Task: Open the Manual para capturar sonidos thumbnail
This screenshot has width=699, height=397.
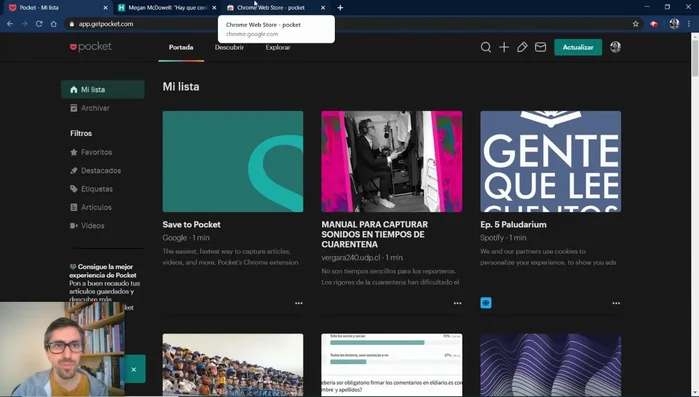Action: 391,161
